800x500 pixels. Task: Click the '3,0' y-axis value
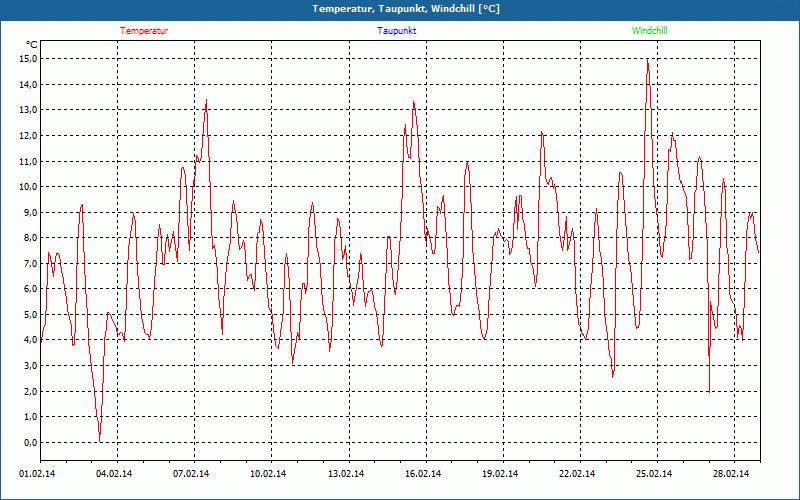click(31, 366)
